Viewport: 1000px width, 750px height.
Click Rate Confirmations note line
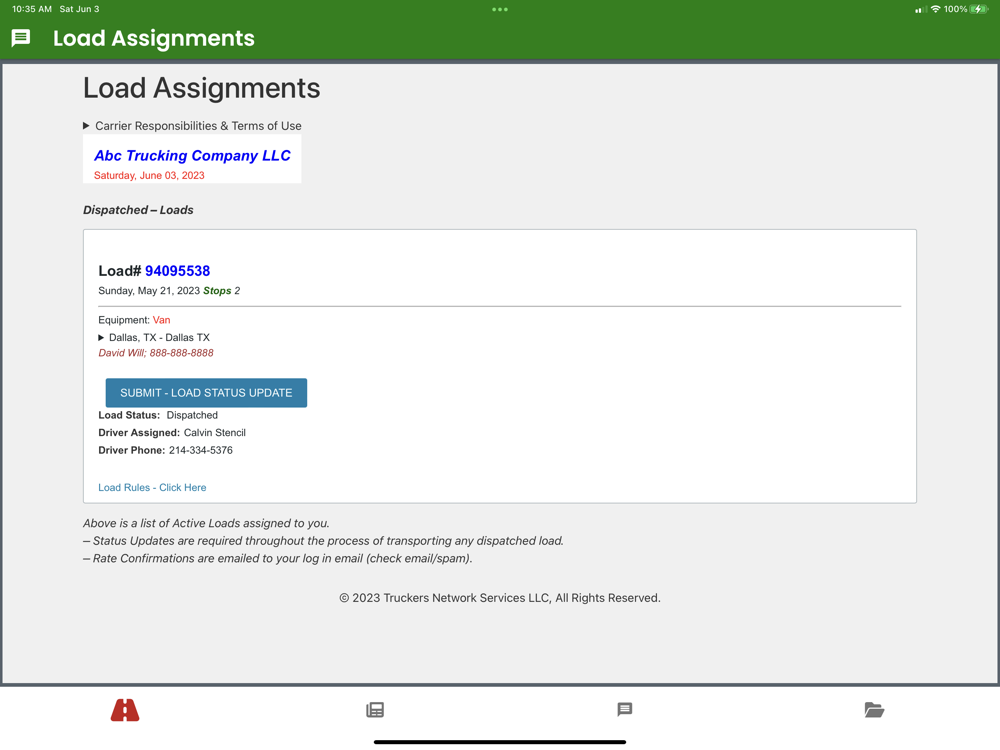[277, 558]
